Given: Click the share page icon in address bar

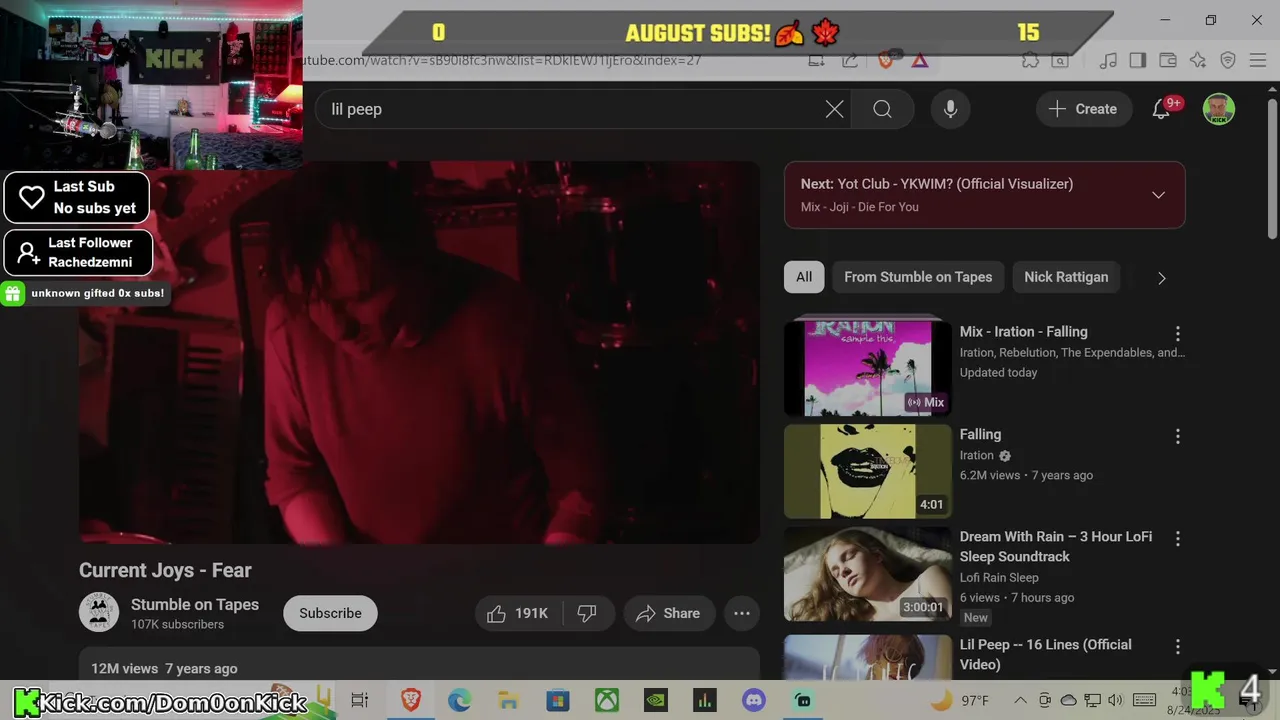Looking at the screenshot, I should [850, 60].
